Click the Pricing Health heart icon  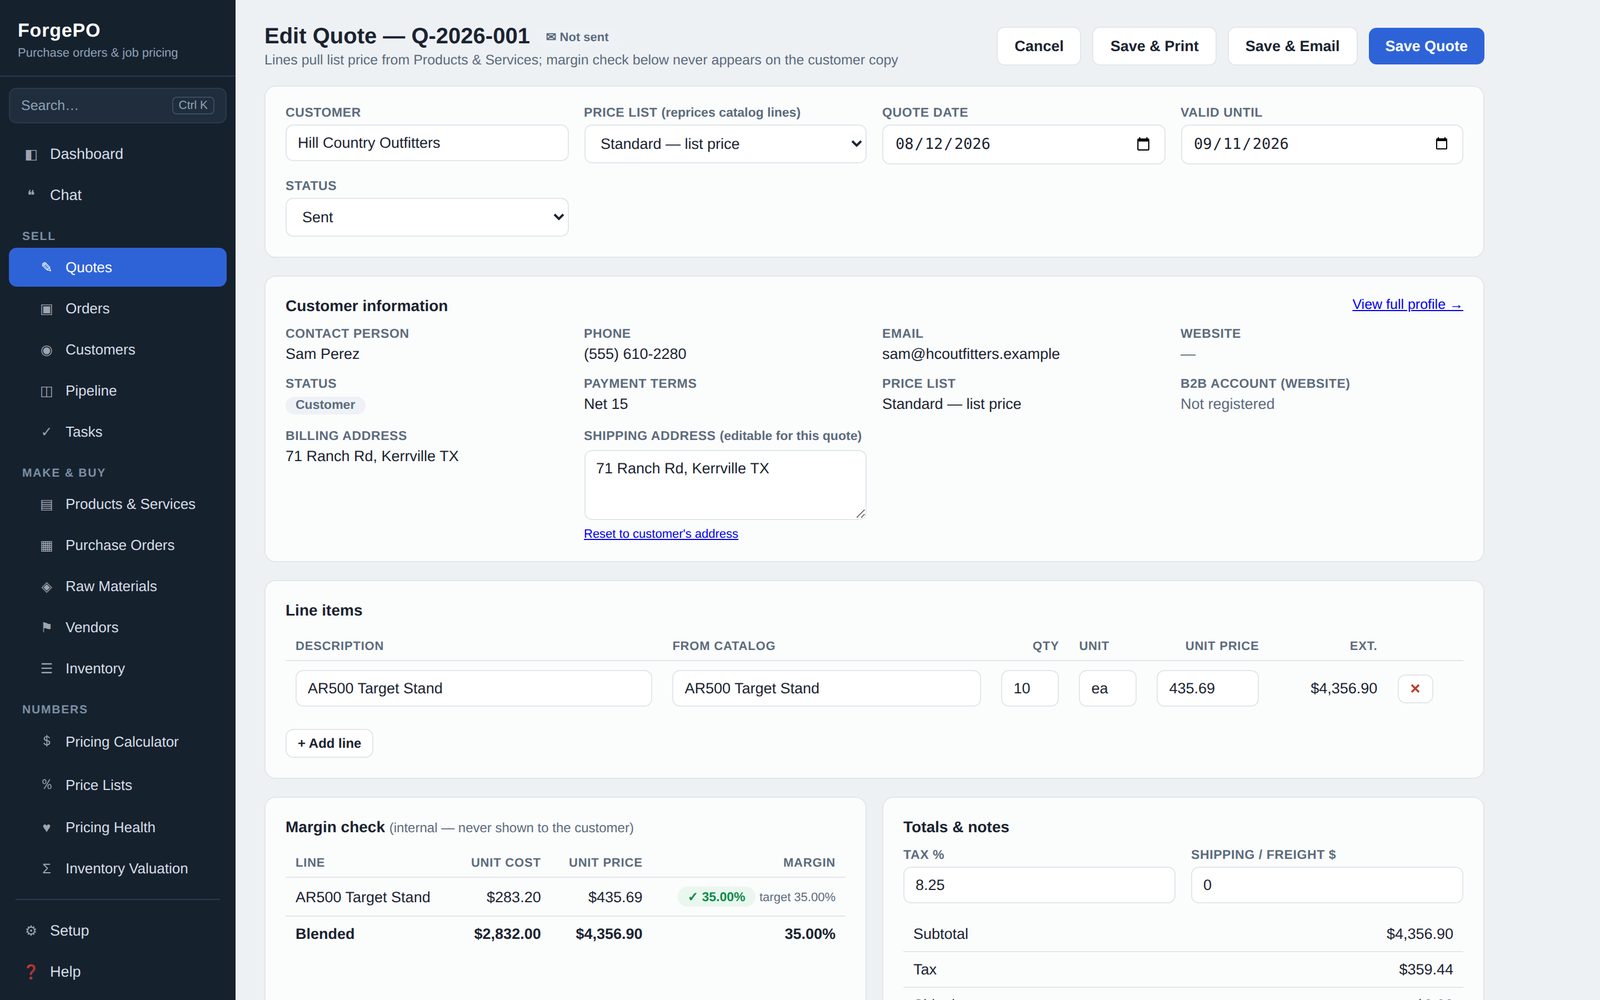coord(46,827)
